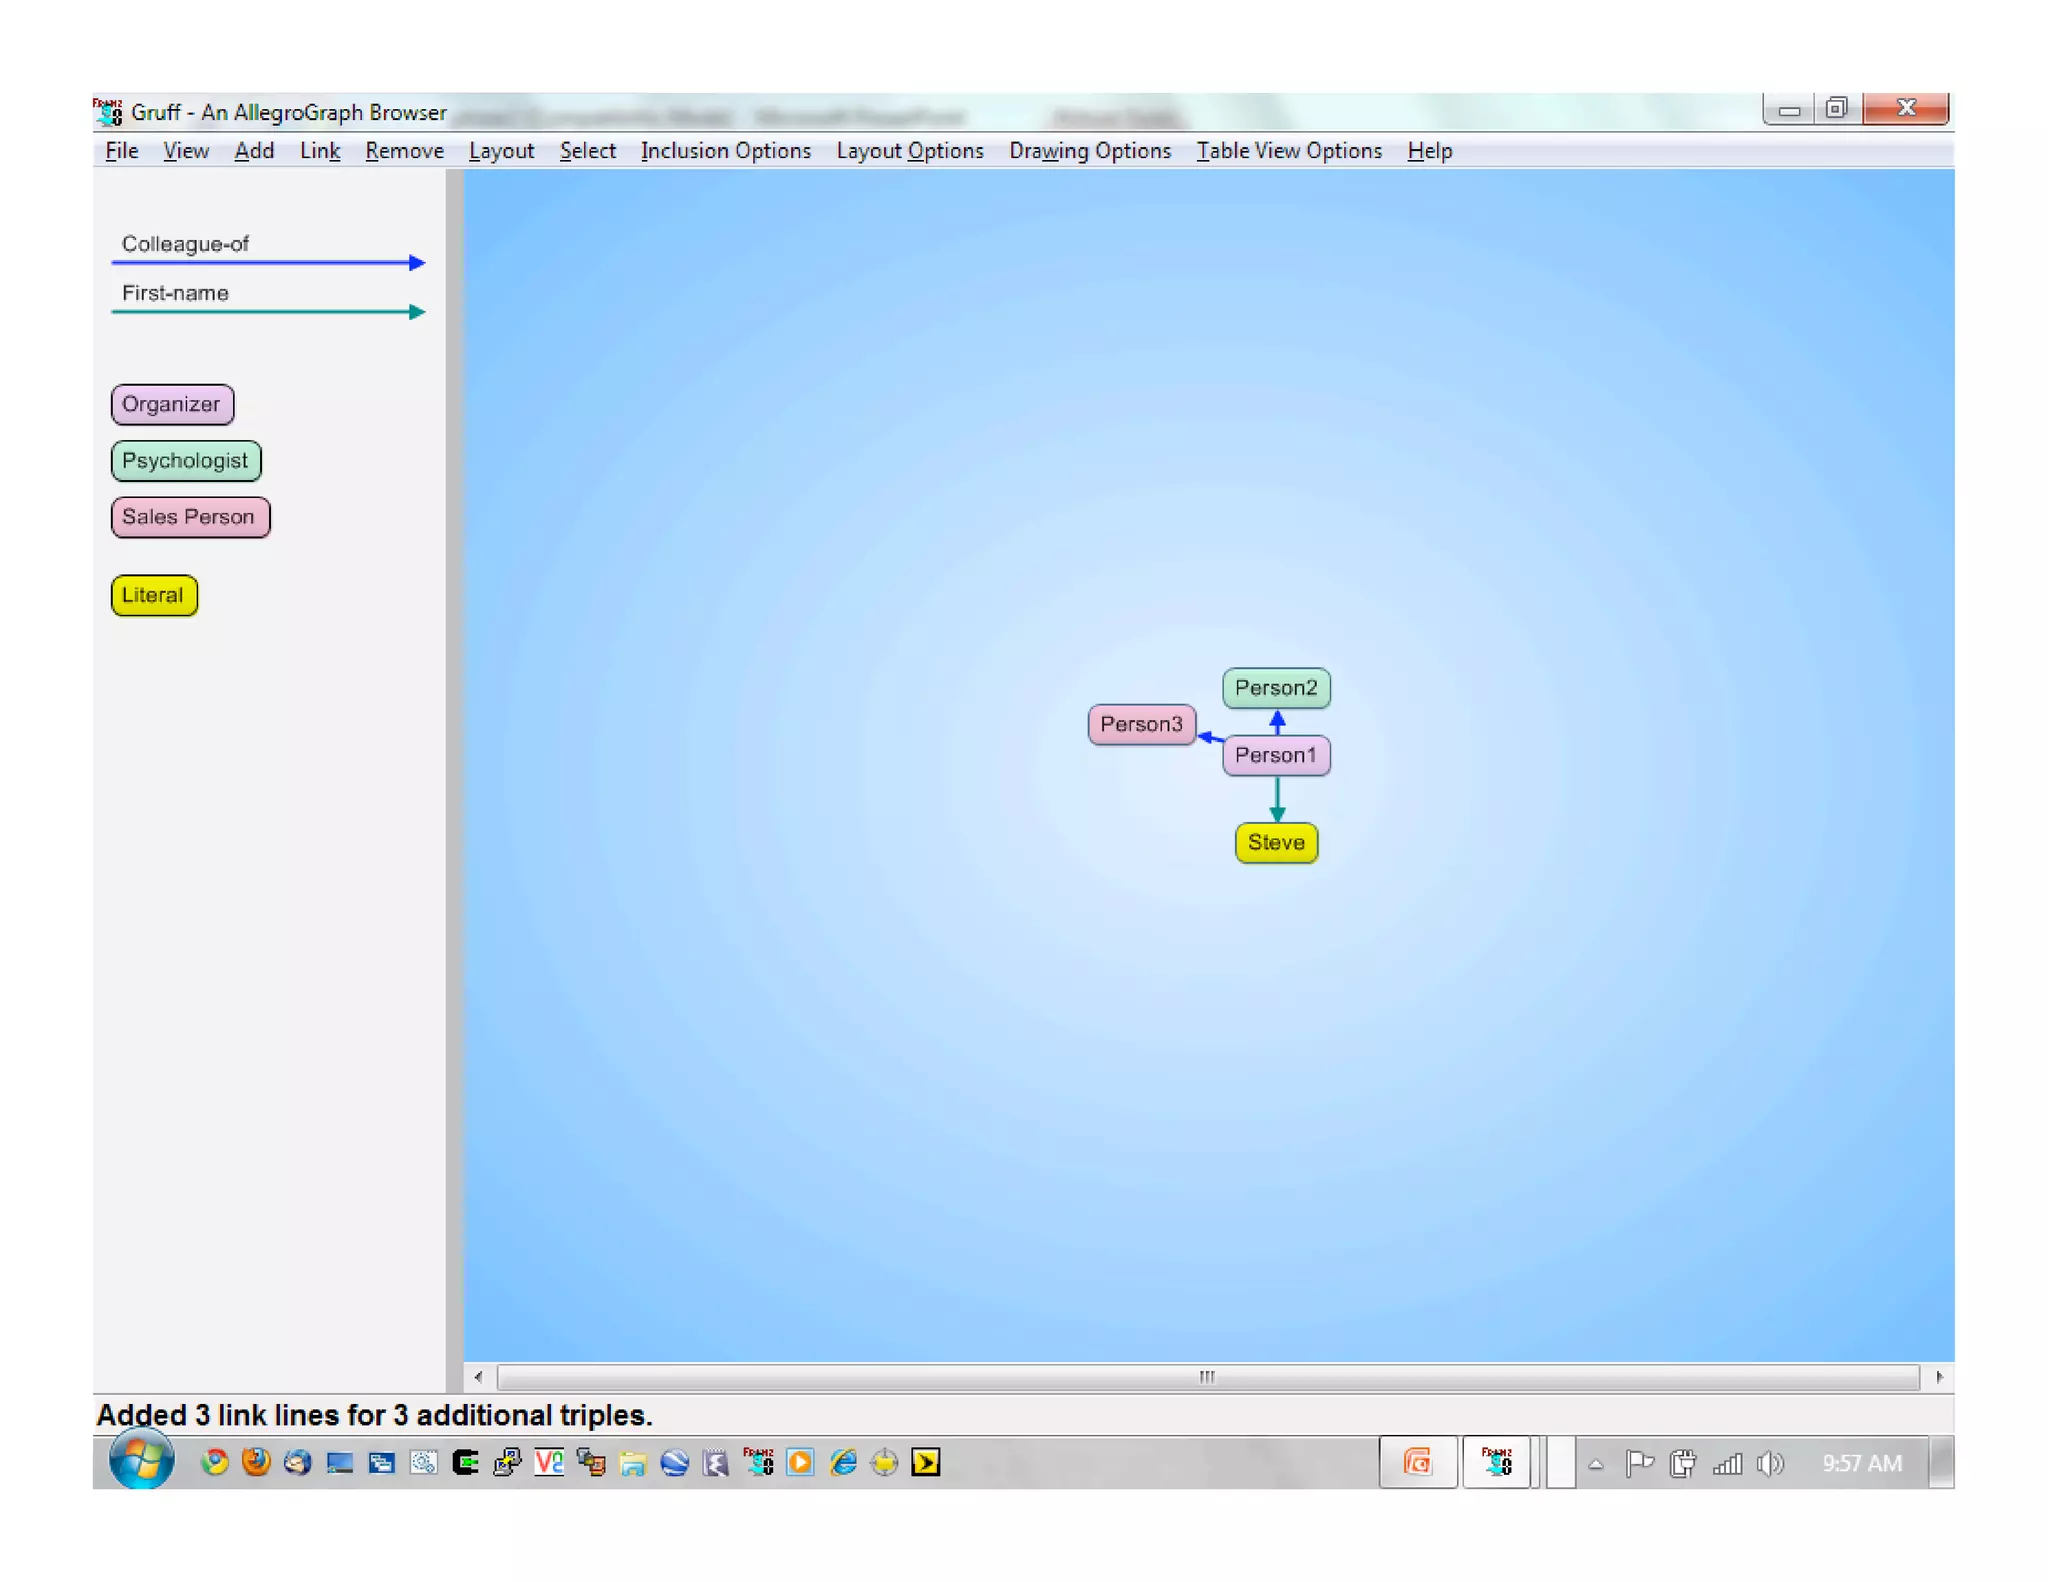Click the yellow Literal legend box
The image size is (2048, 1582).
click(153, 595)
